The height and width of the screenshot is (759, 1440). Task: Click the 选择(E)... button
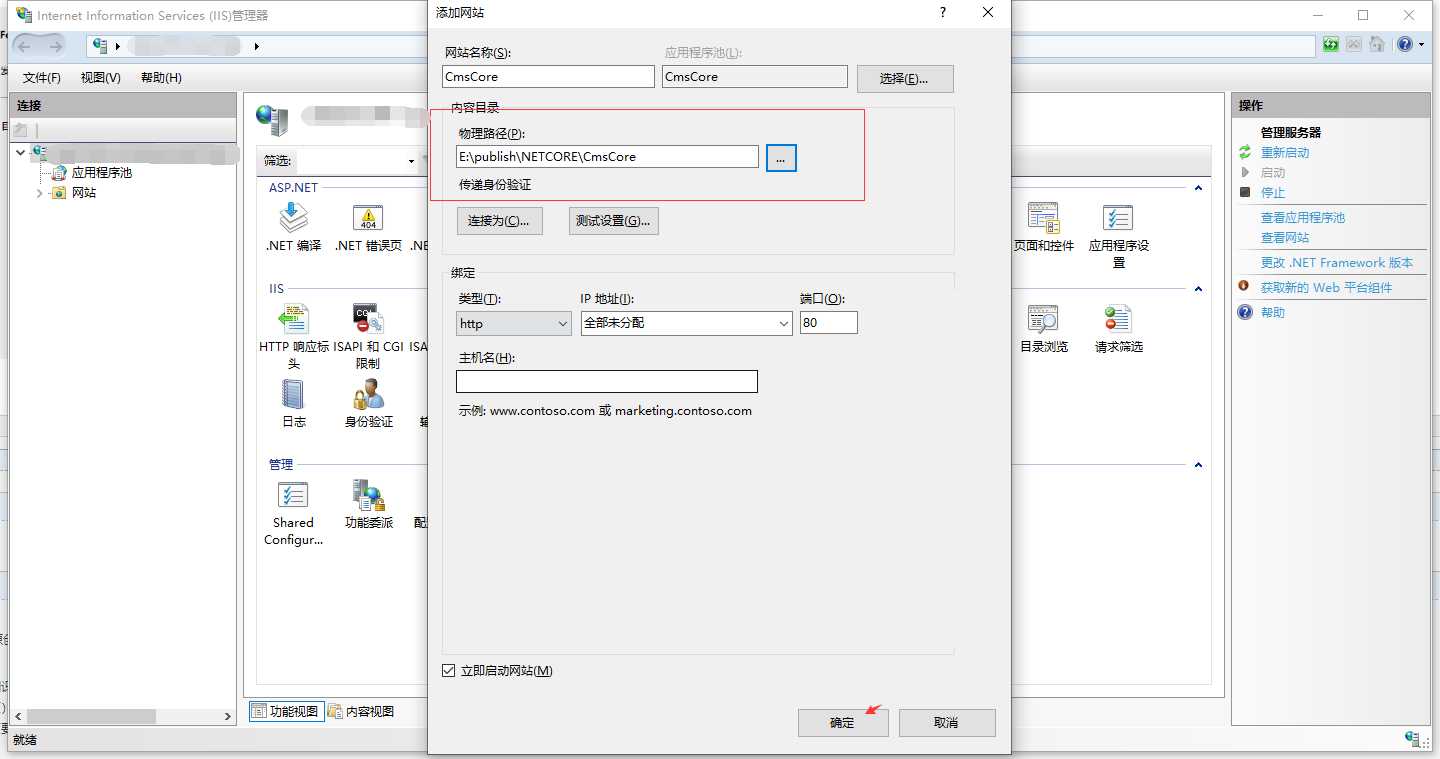(x=905, y=78)
